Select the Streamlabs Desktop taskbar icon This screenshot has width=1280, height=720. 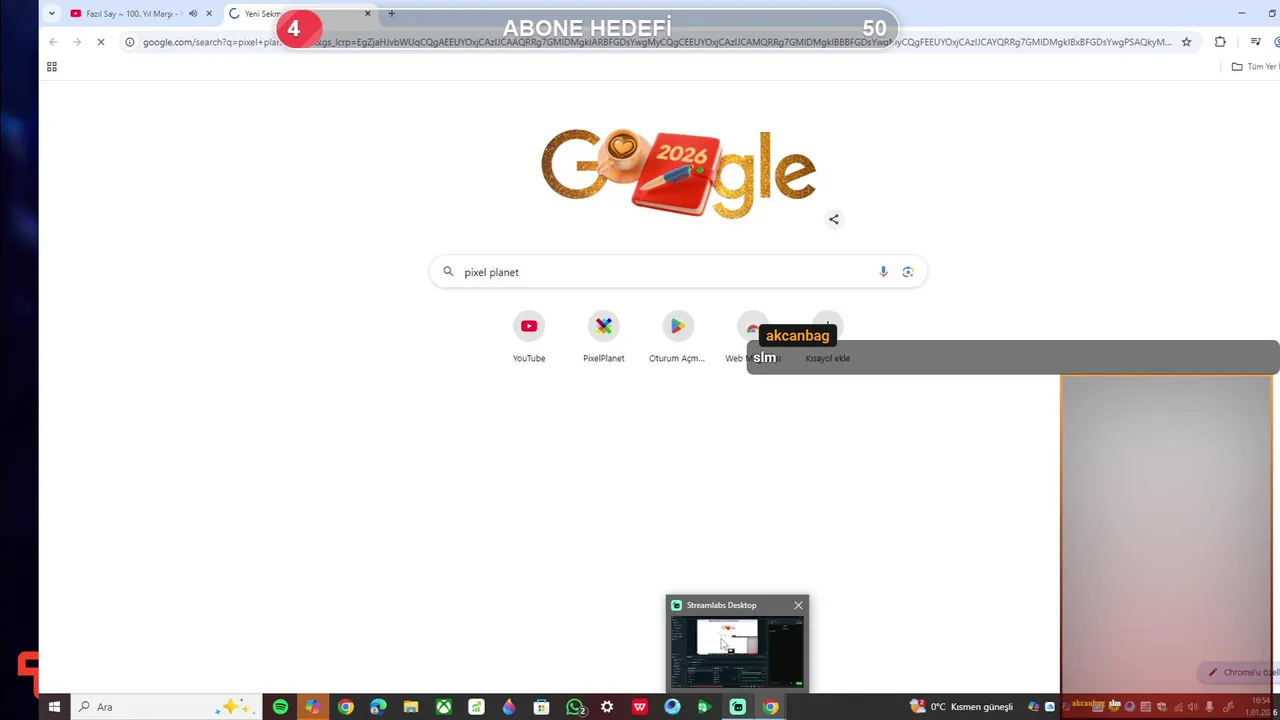pyautogui.click(x=737, y=707)
